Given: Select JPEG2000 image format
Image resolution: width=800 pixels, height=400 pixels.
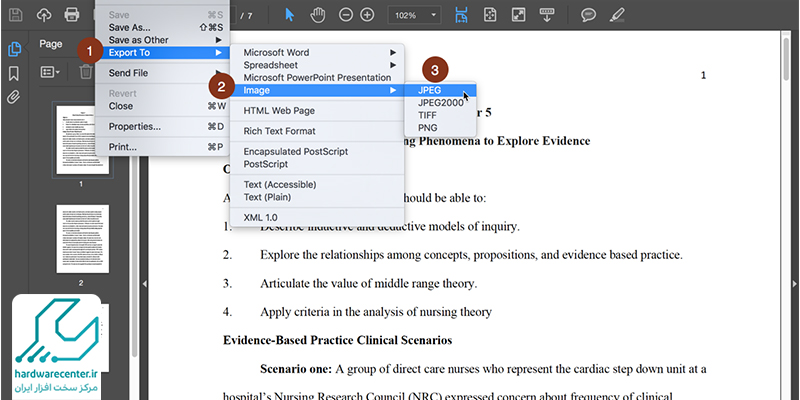Looking at the screenshot, I should click(440, 103).
